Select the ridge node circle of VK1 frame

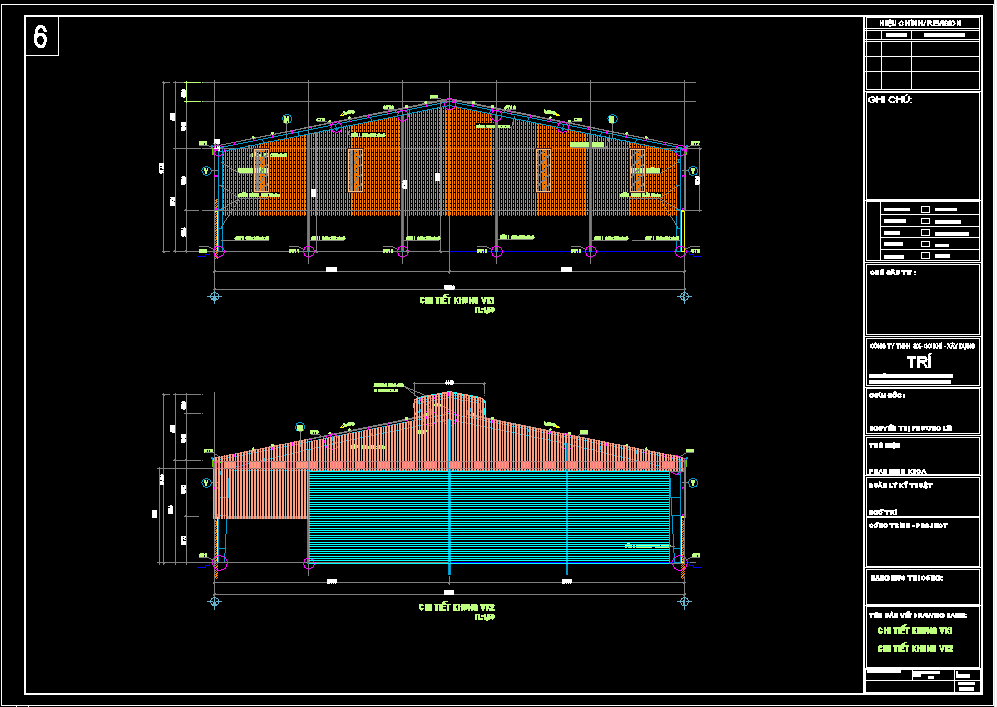tap(450, 104)
